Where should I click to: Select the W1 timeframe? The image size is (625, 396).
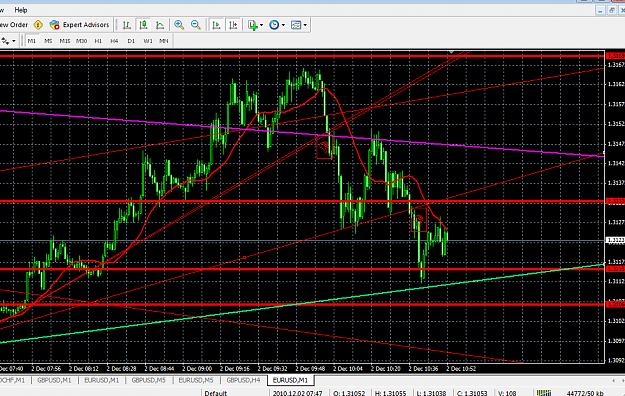pos(148,41)
